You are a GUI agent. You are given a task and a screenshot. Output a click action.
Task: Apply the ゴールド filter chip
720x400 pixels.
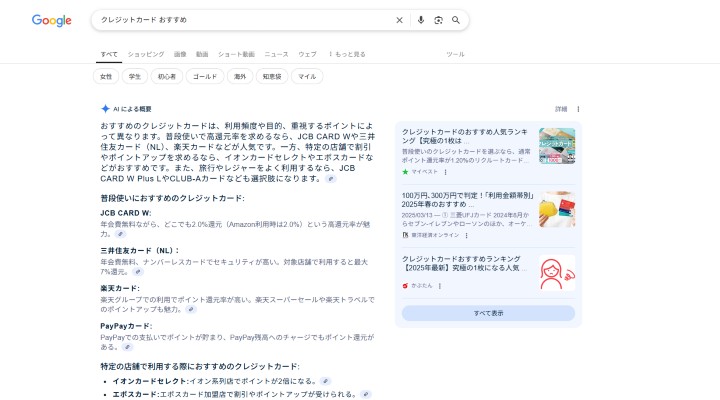(x=205, y=77)
